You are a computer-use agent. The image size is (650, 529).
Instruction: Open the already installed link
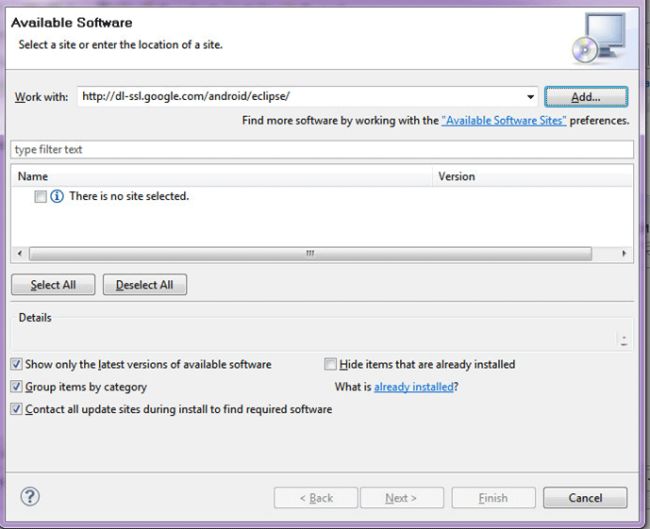414,387
